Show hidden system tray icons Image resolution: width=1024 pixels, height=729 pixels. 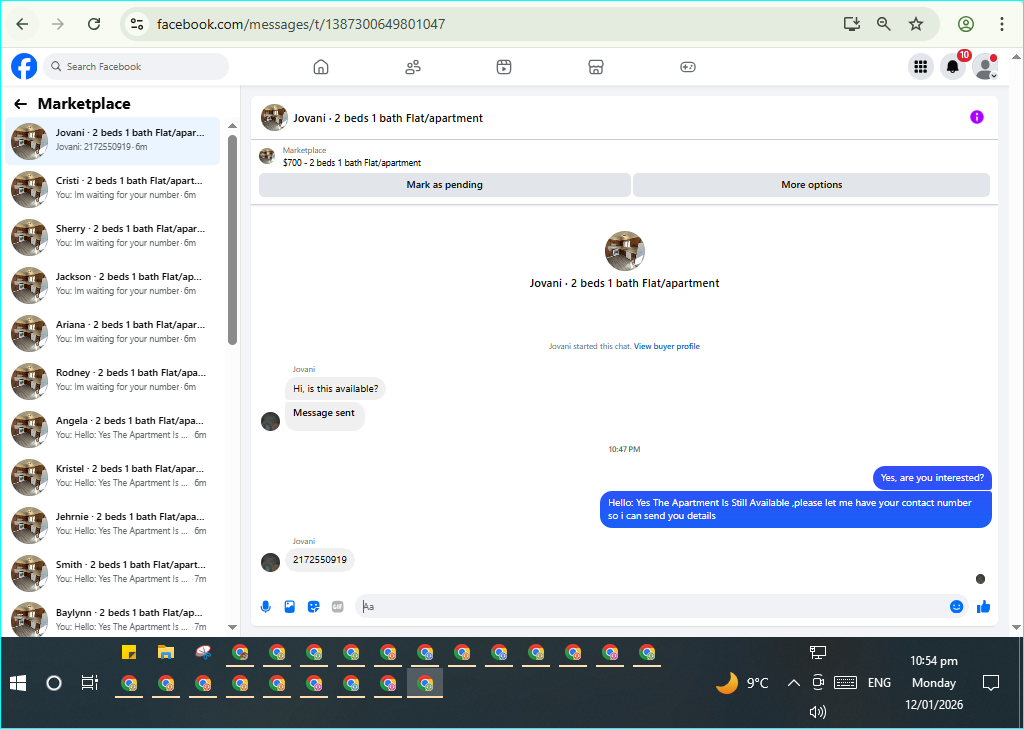[x=793, y=683]
